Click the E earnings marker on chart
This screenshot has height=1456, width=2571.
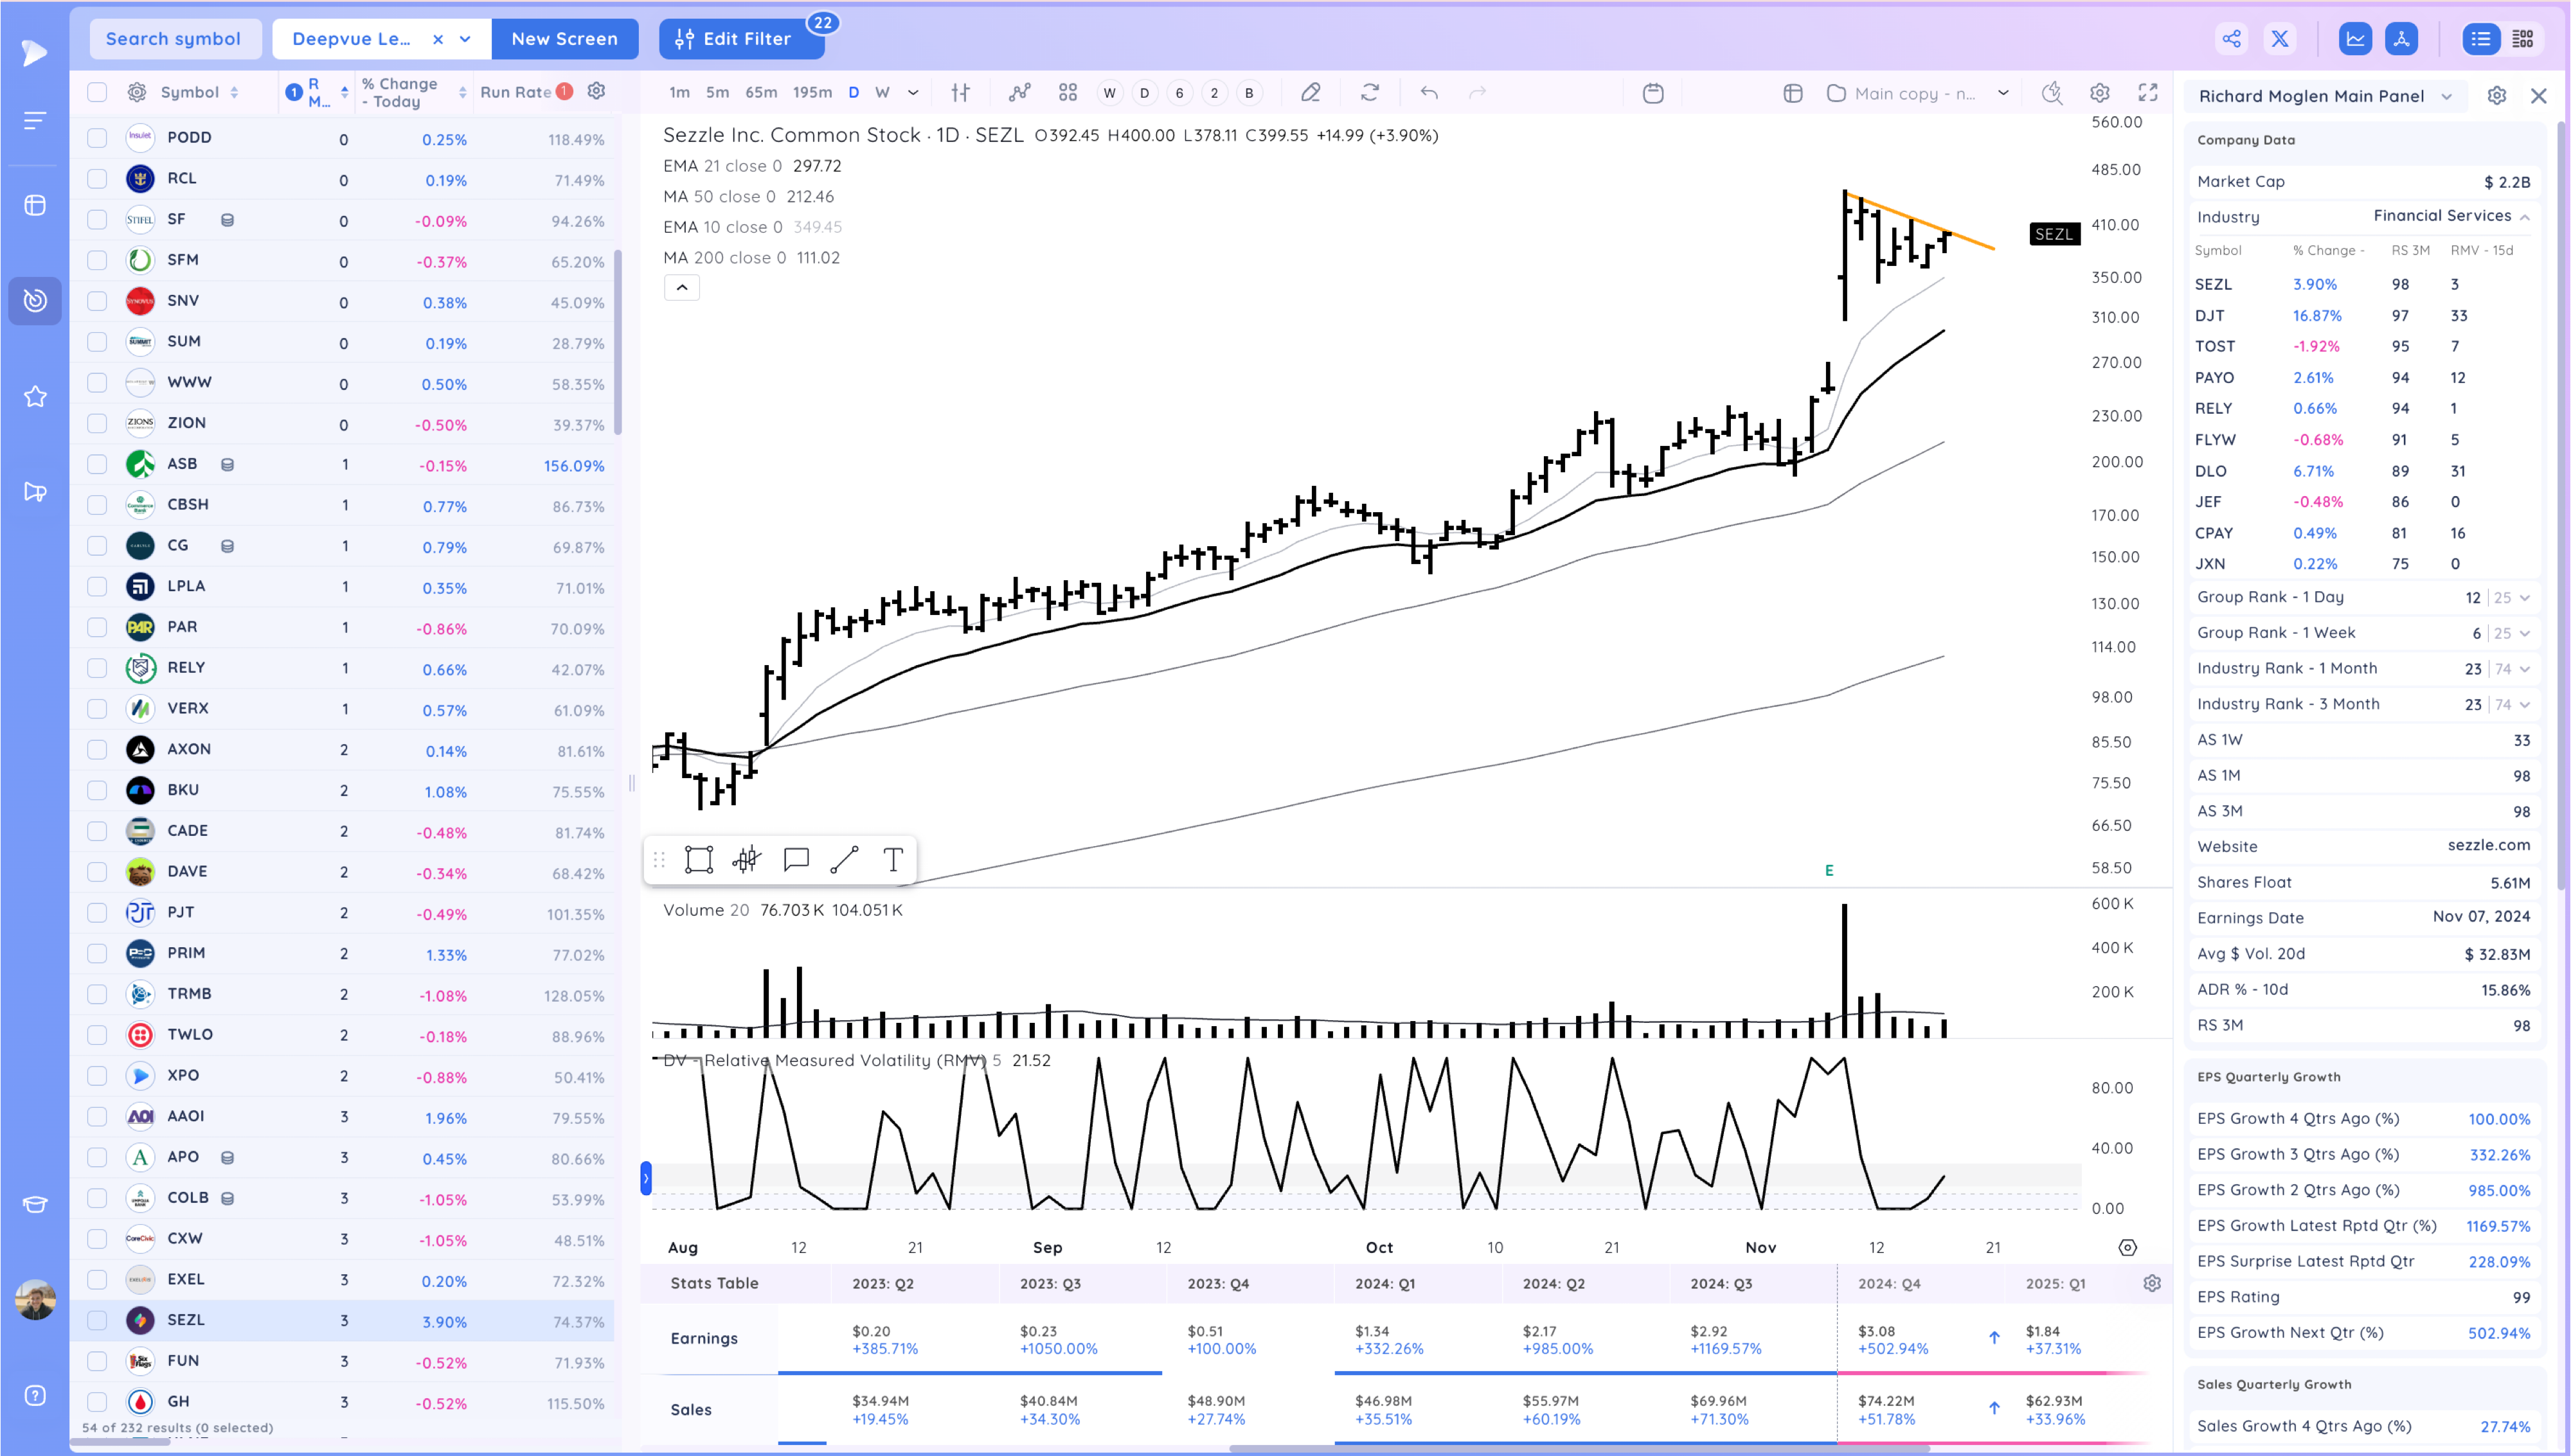[1829, 870]
